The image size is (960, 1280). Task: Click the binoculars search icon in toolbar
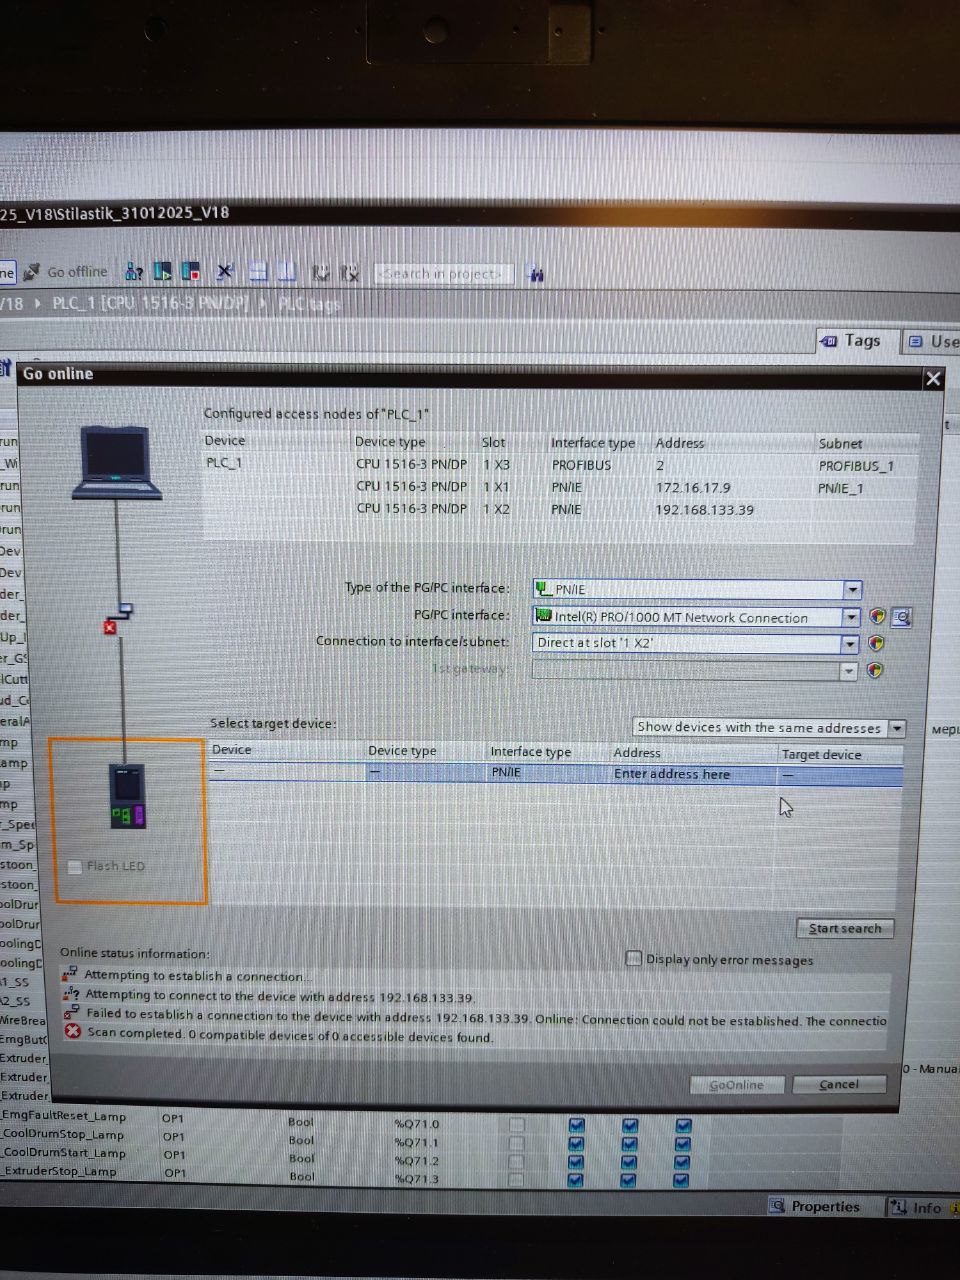pyautogui.click(x=536, y=273)
